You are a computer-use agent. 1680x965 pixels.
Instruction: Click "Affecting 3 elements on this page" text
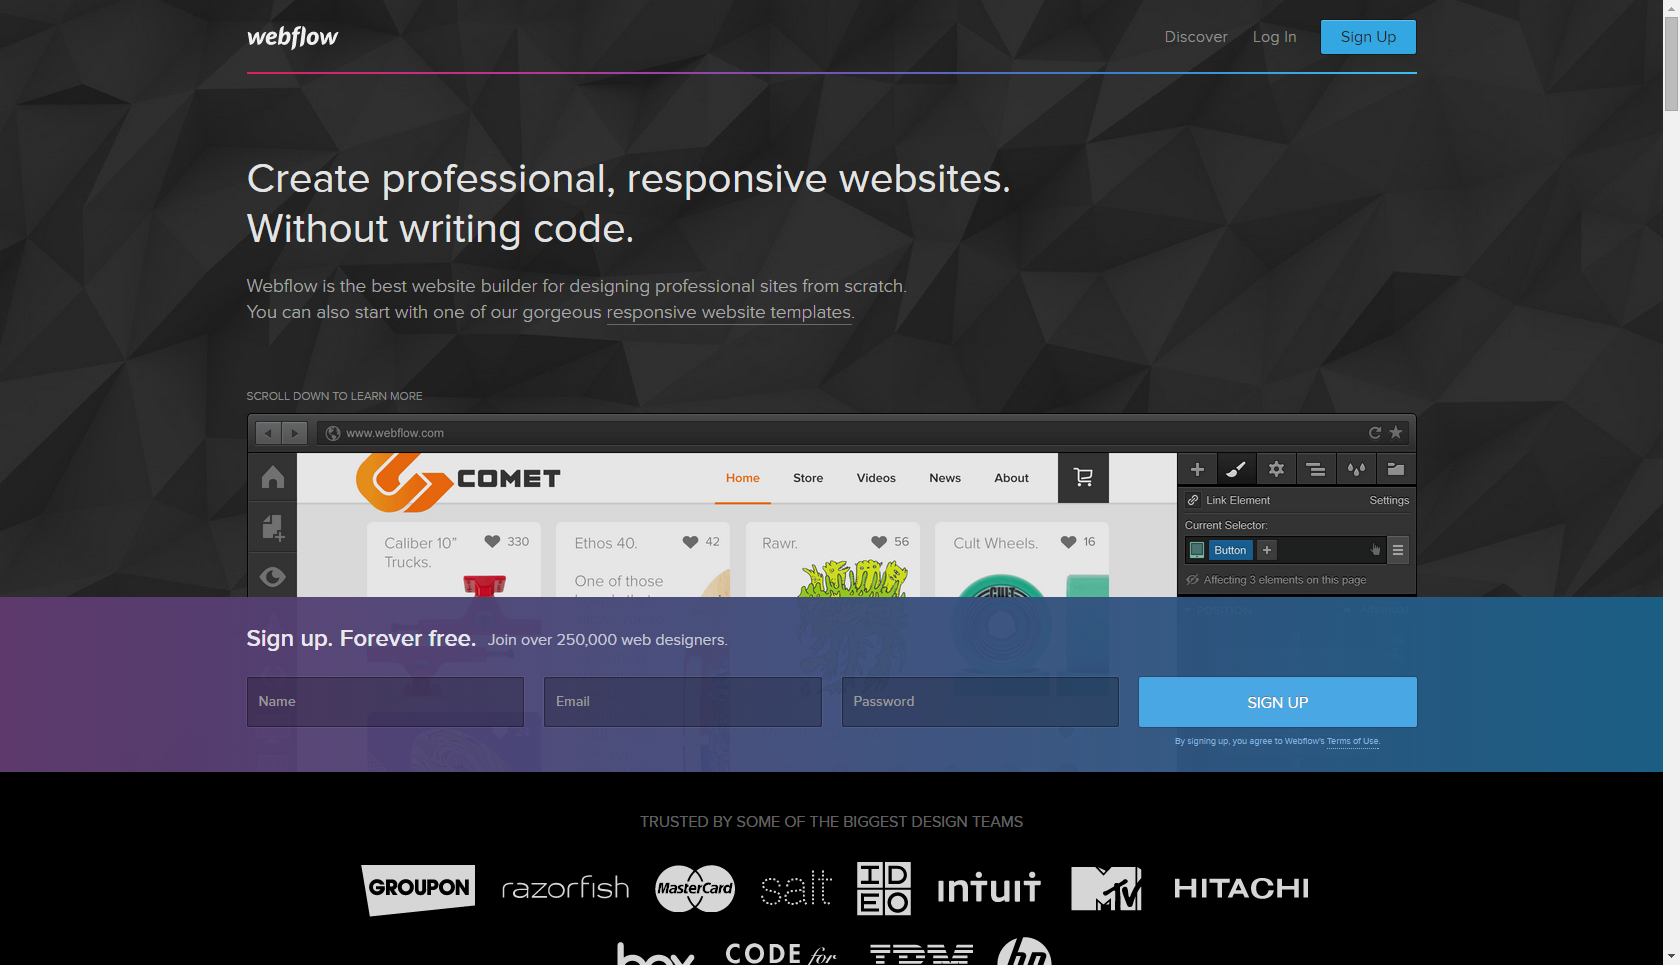(x=1285, y=580)
